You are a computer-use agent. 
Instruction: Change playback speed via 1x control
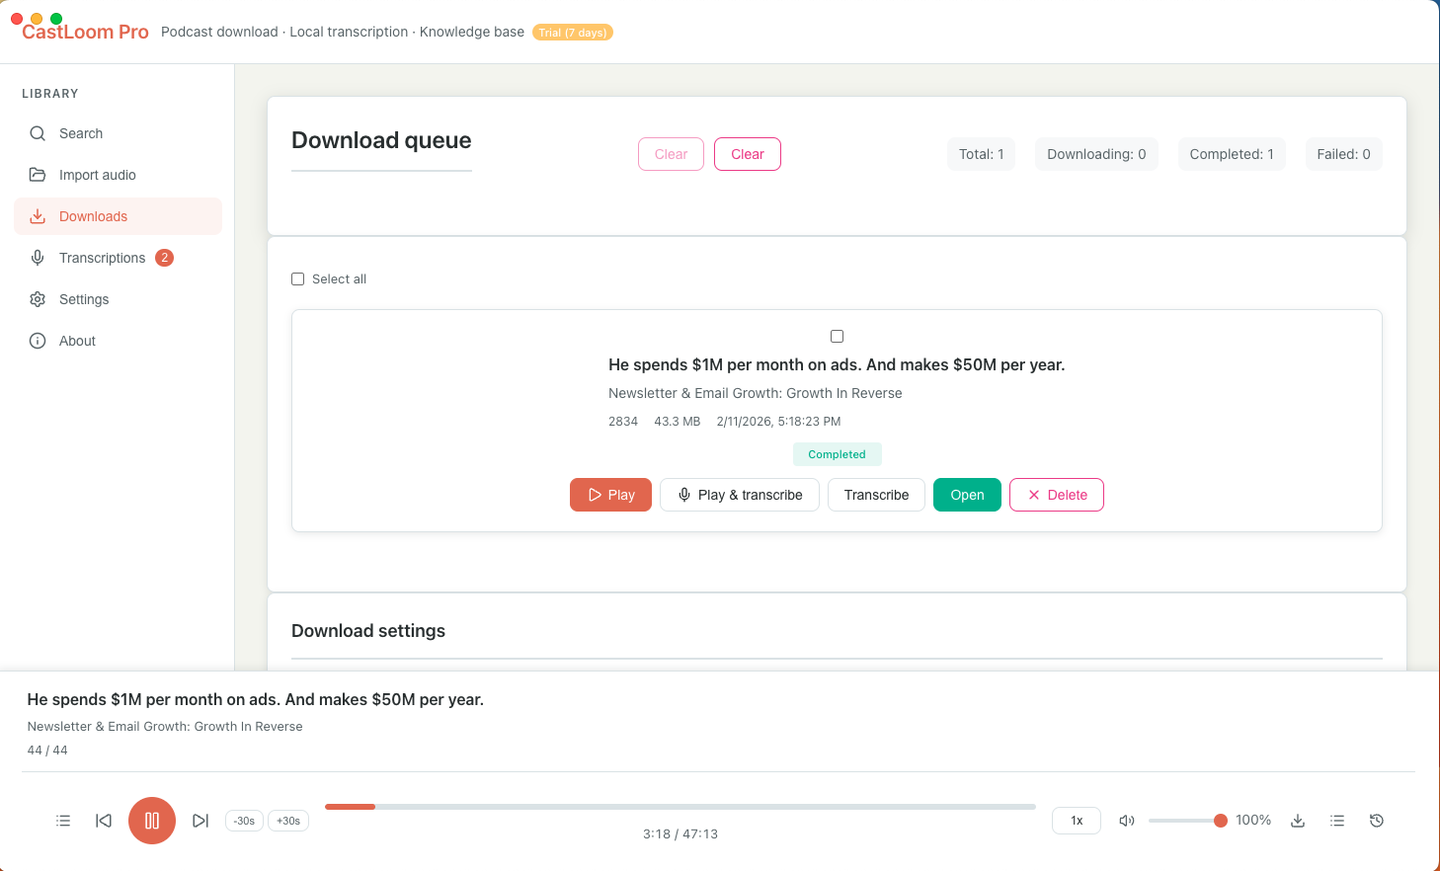coord(1077,821)
